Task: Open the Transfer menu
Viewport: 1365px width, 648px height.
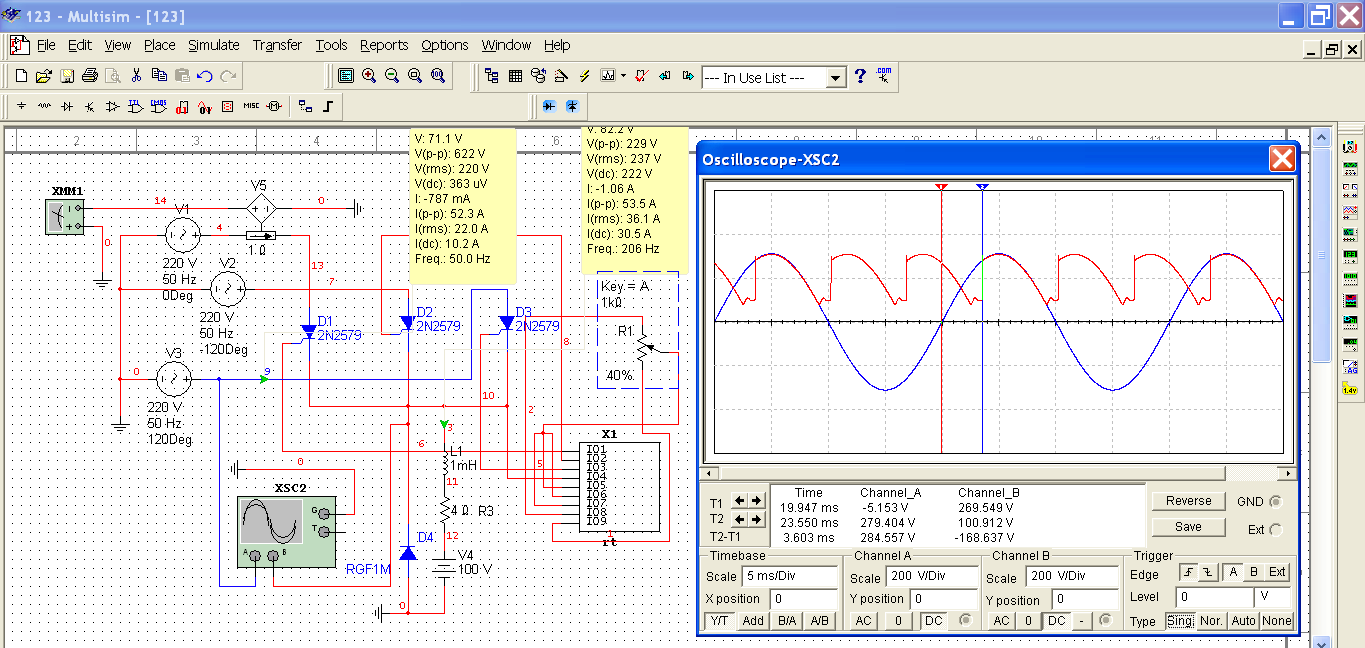Action: (277, 45)
